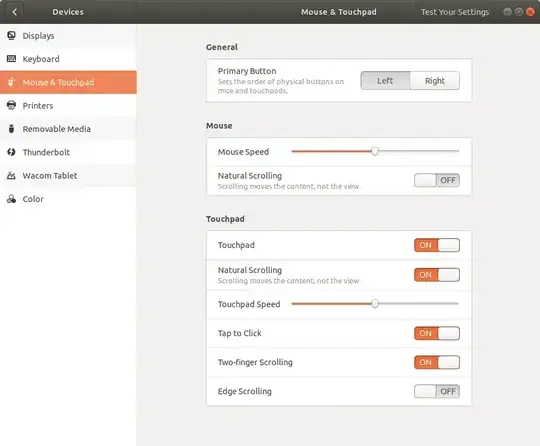Click the Color icon in sidebar
Screen dimensions: 540x446
pos(11,199)
